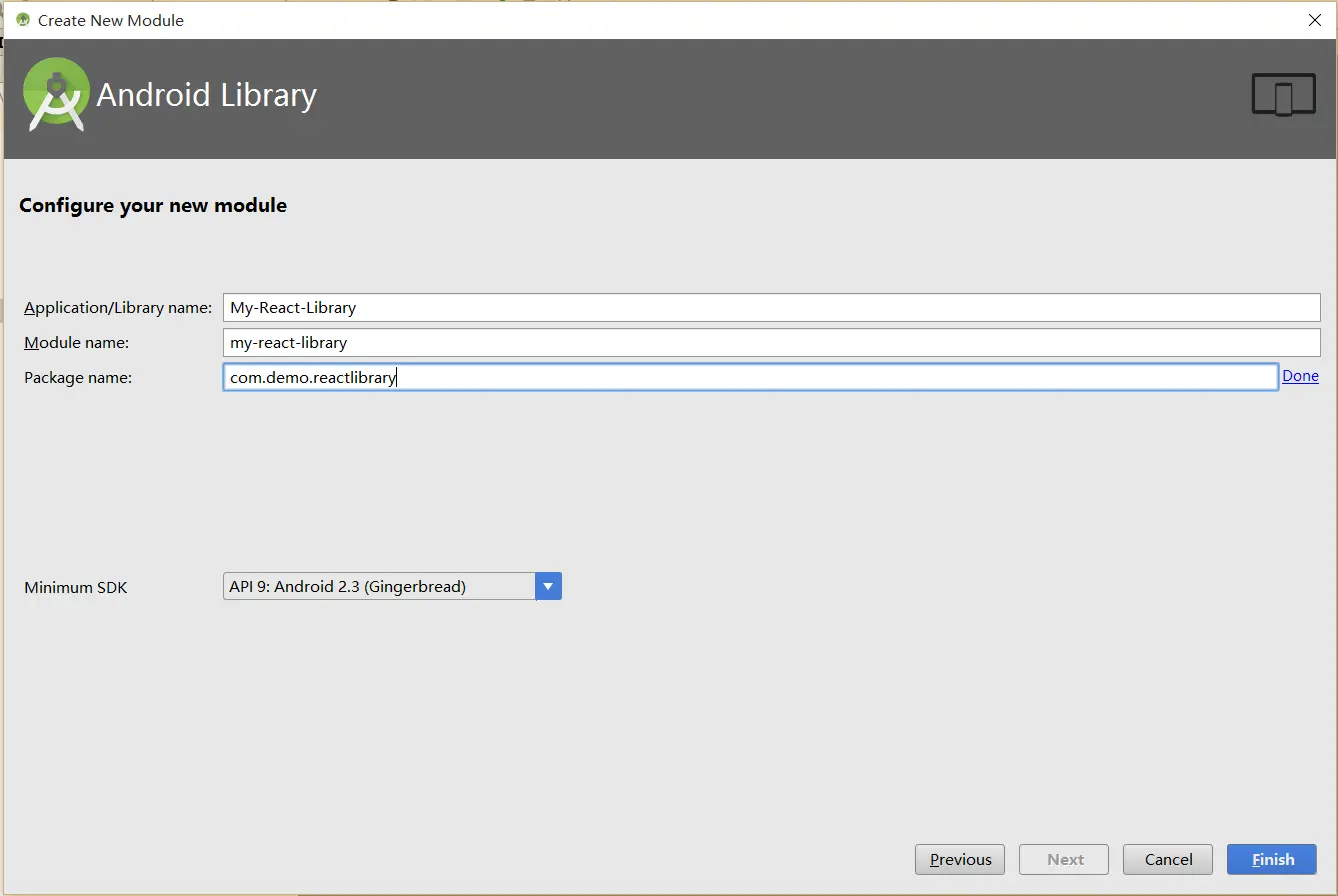1338x896 pixels.
Task: Focus the Module name field
Action: [x=771, y=342]
